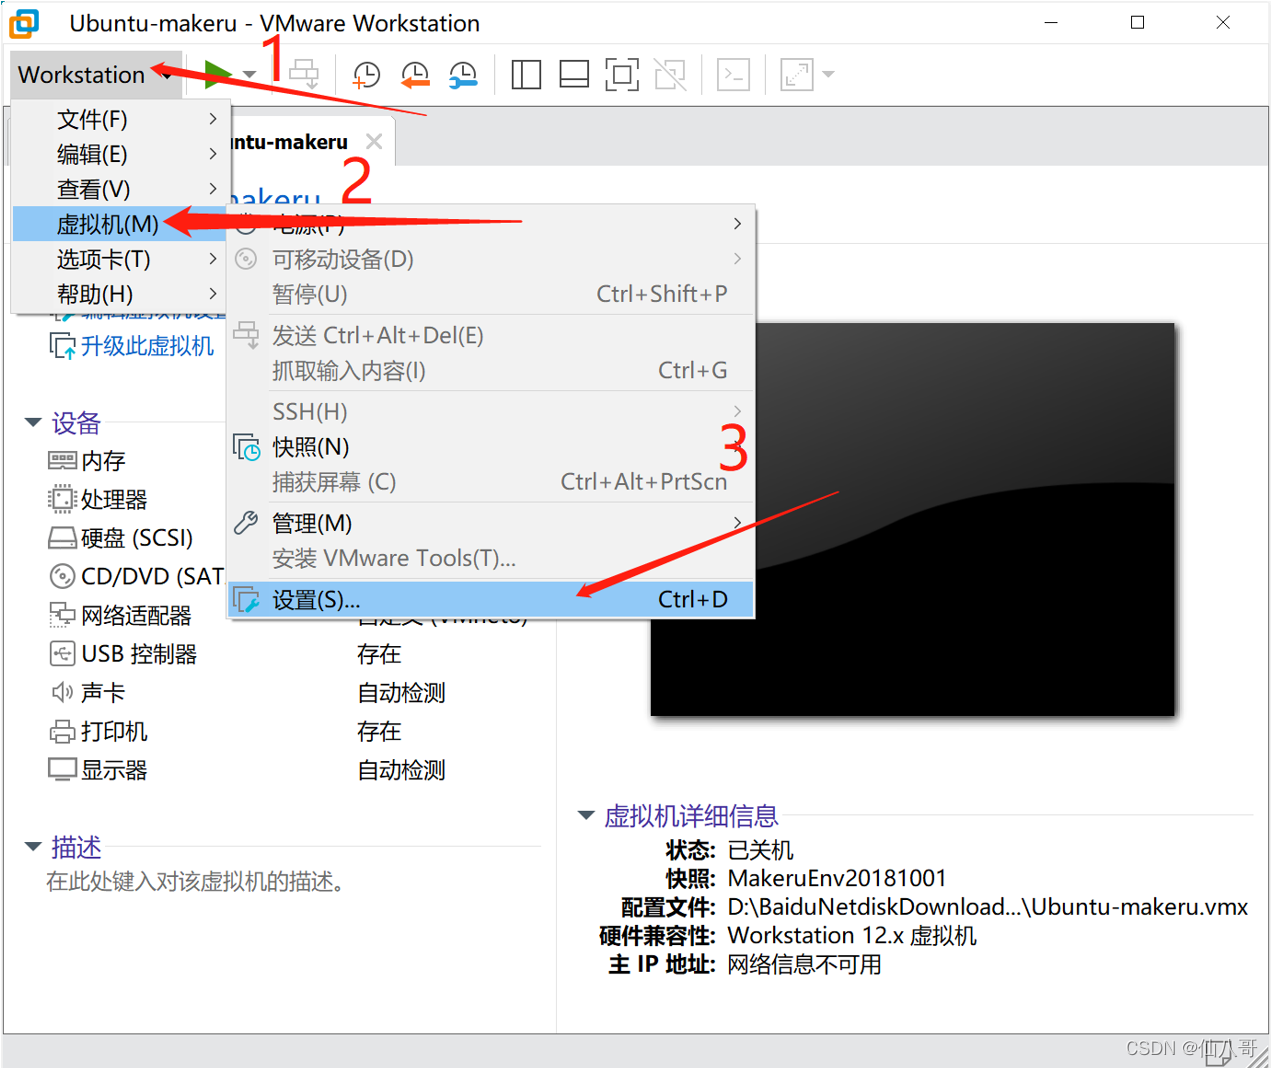The image size is (1273, 1068).
Task: Select the 声卡 sound card row
Action: 88,693
